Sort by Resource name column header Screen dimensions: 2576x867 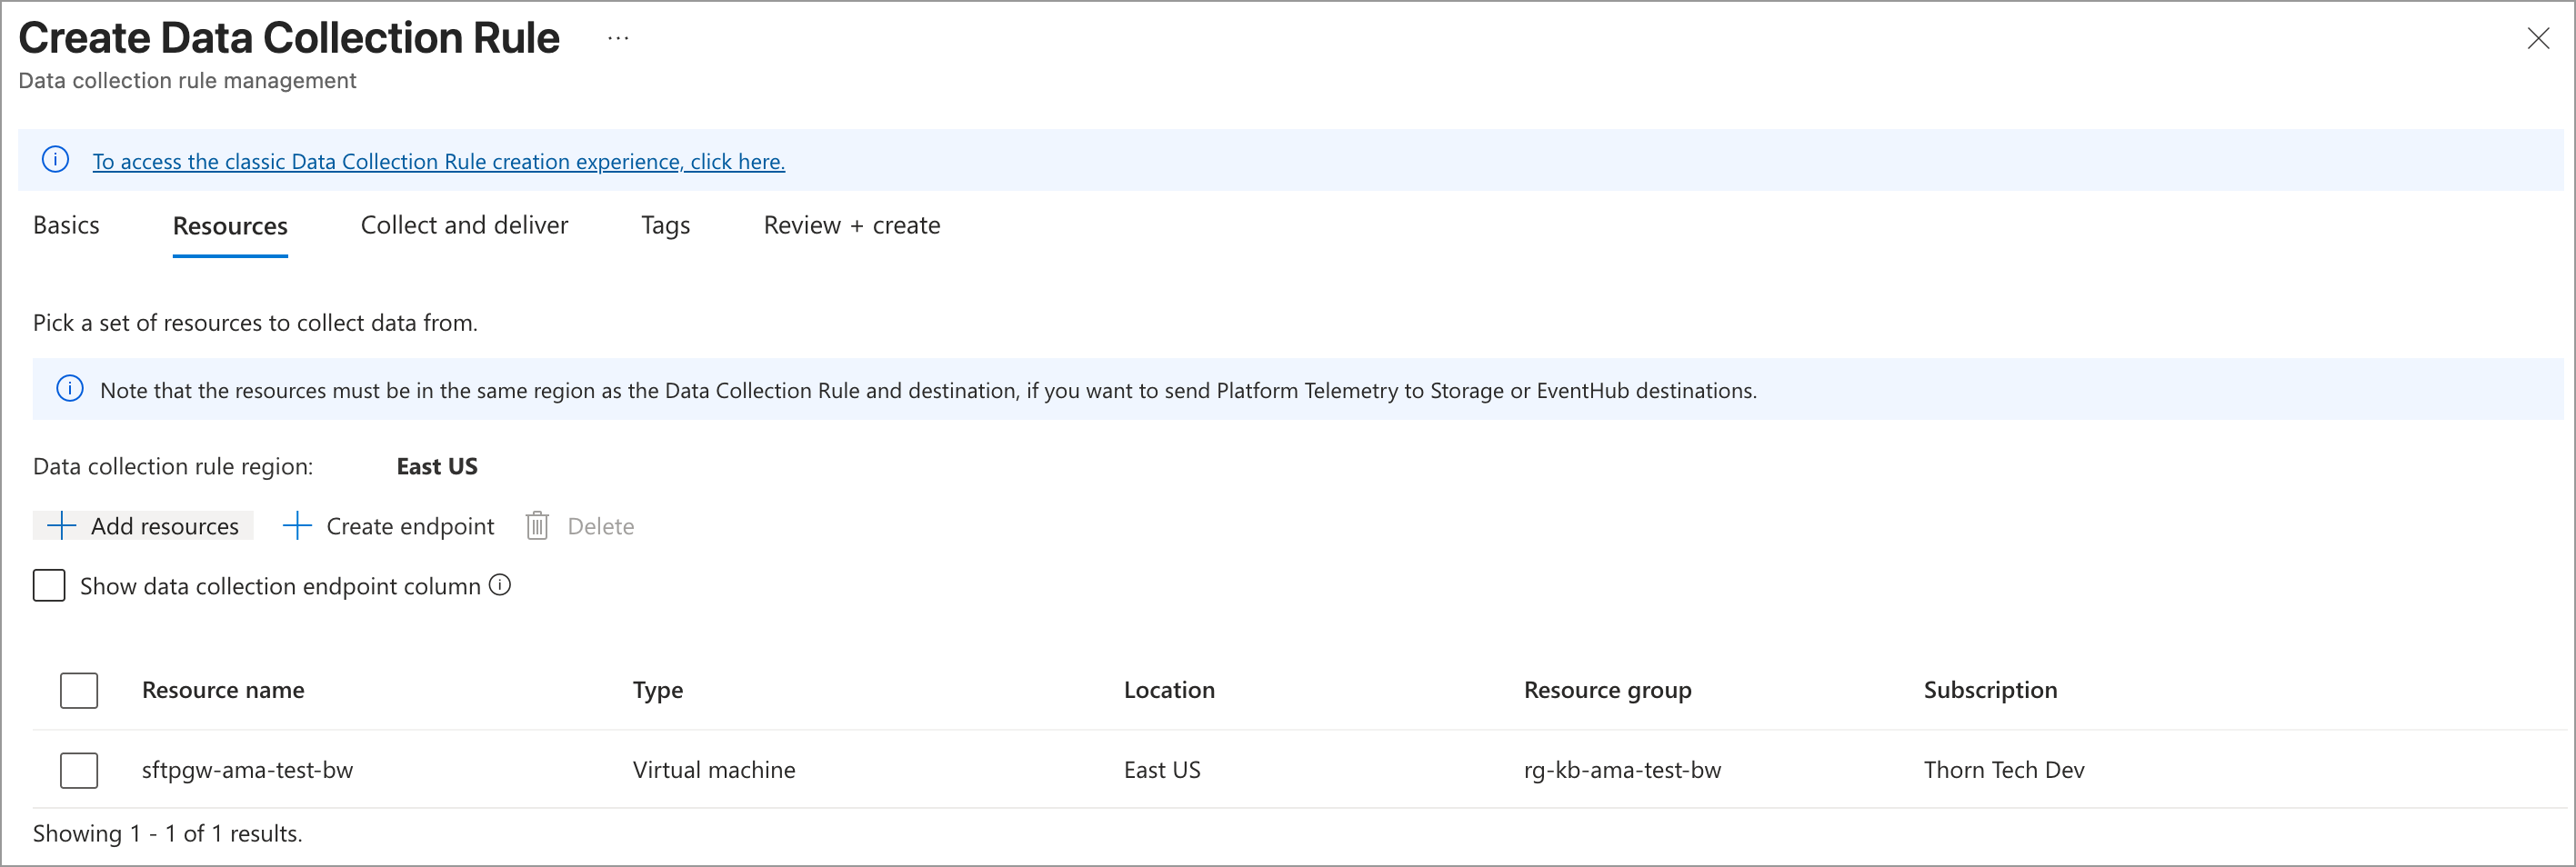click(223, 690)
